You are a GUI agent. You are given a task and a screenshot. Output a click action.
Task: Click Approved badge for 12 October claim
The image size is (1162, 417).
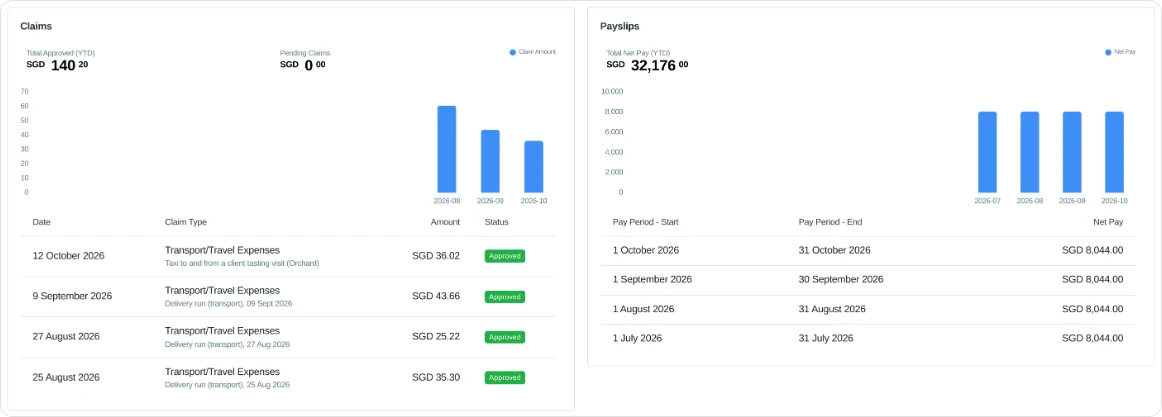[x=505, y=256]
